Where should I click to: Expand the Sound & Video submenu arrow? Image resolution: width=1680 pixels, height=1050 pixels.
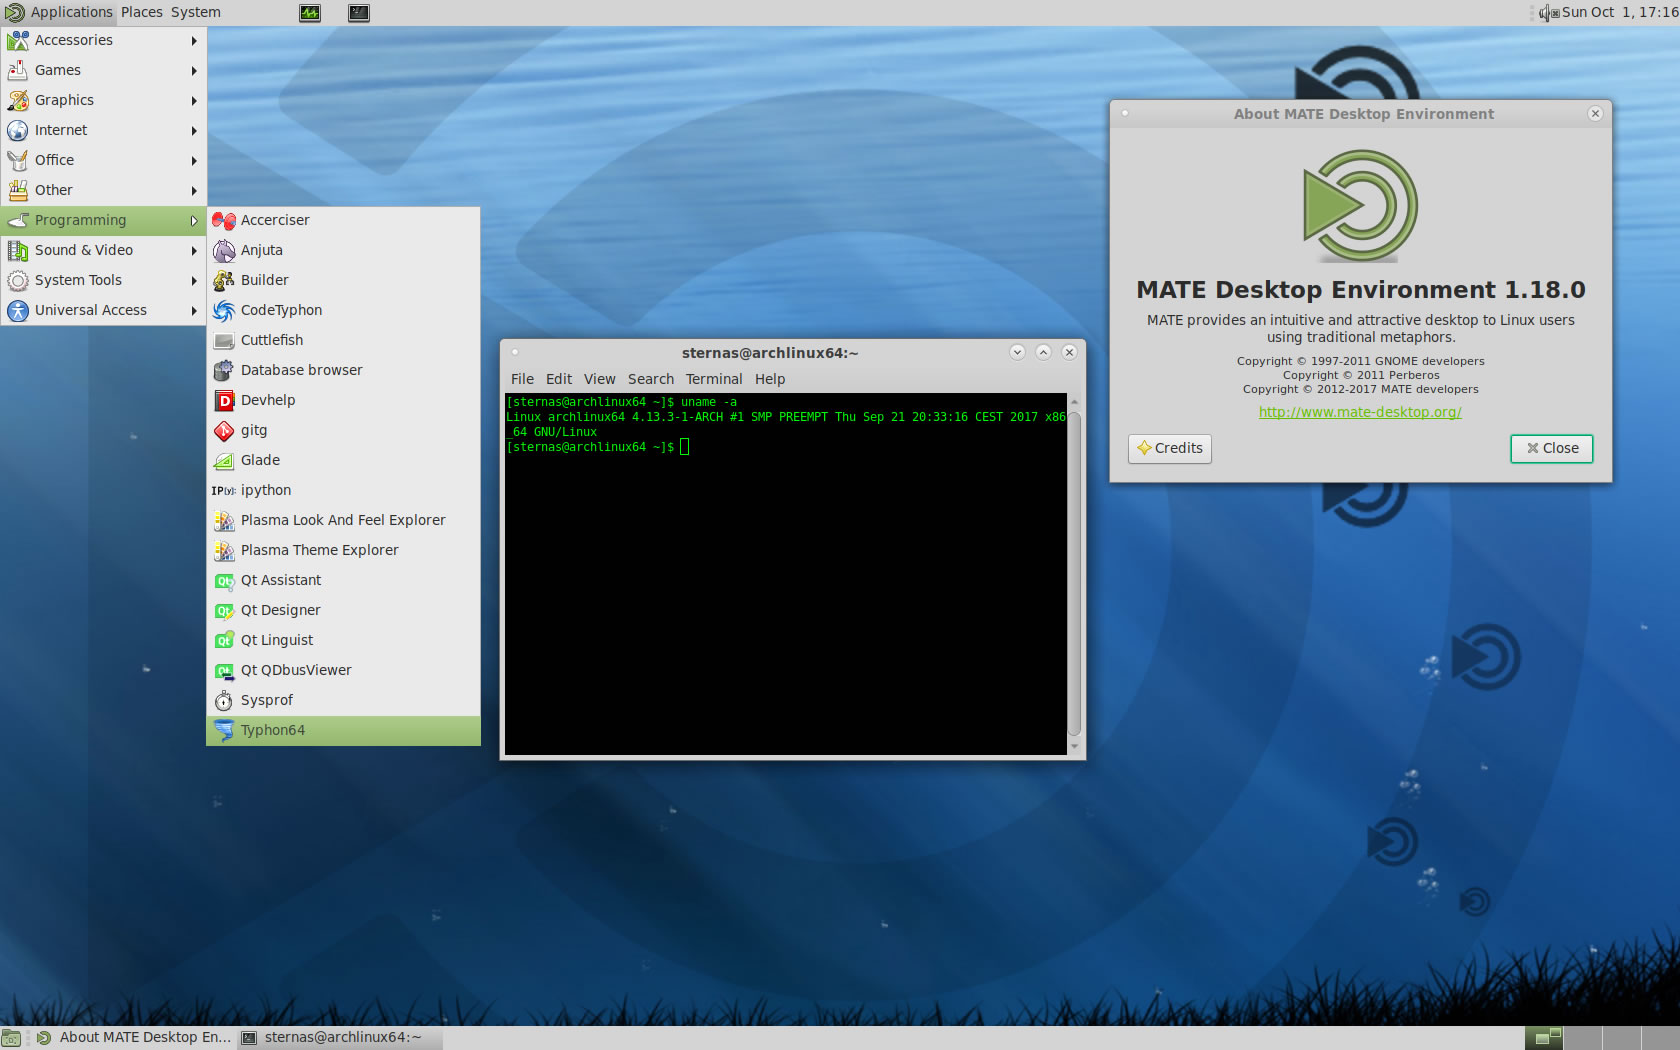pos(194,250)
